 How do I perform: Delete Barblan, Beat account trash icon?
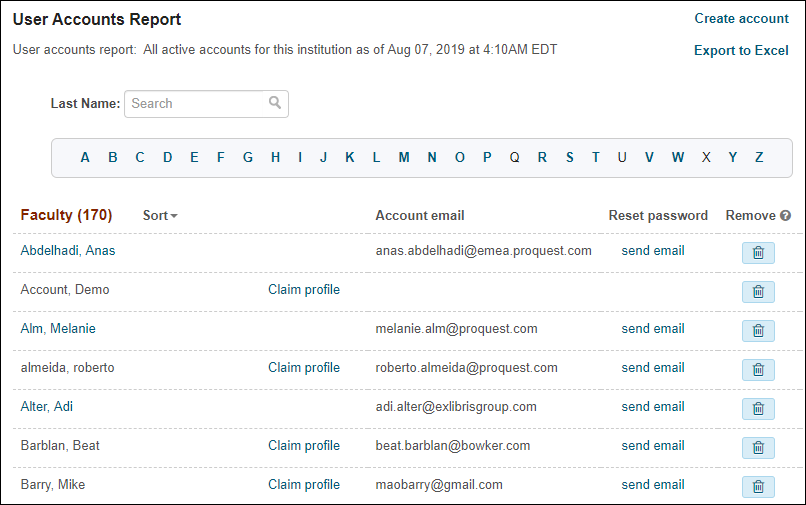point(758,448)
